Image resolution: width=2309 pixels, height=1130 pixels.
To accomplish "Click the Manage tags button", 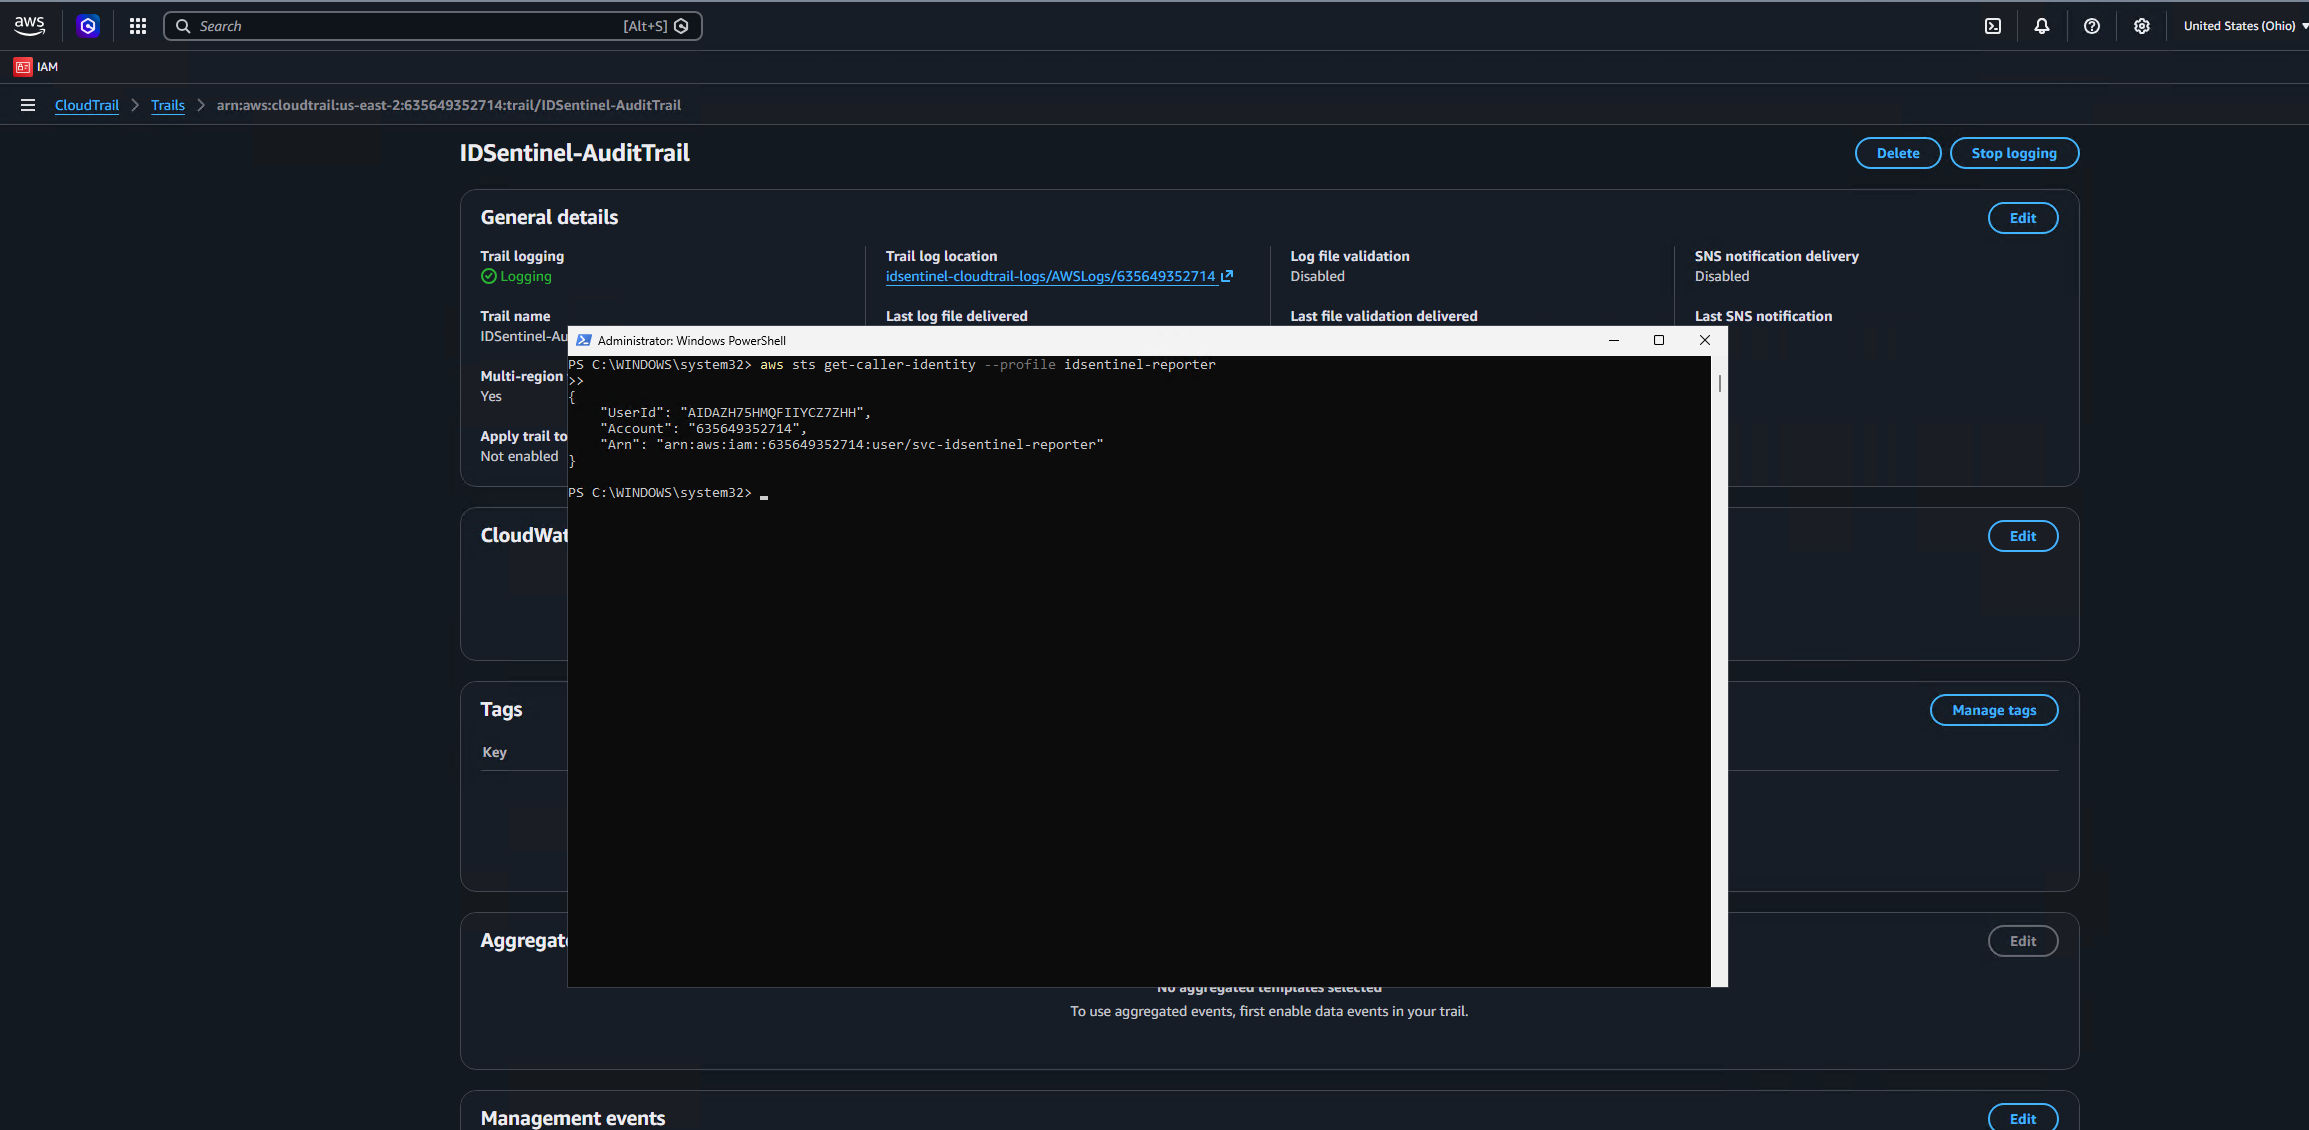I will (1994, 710).
